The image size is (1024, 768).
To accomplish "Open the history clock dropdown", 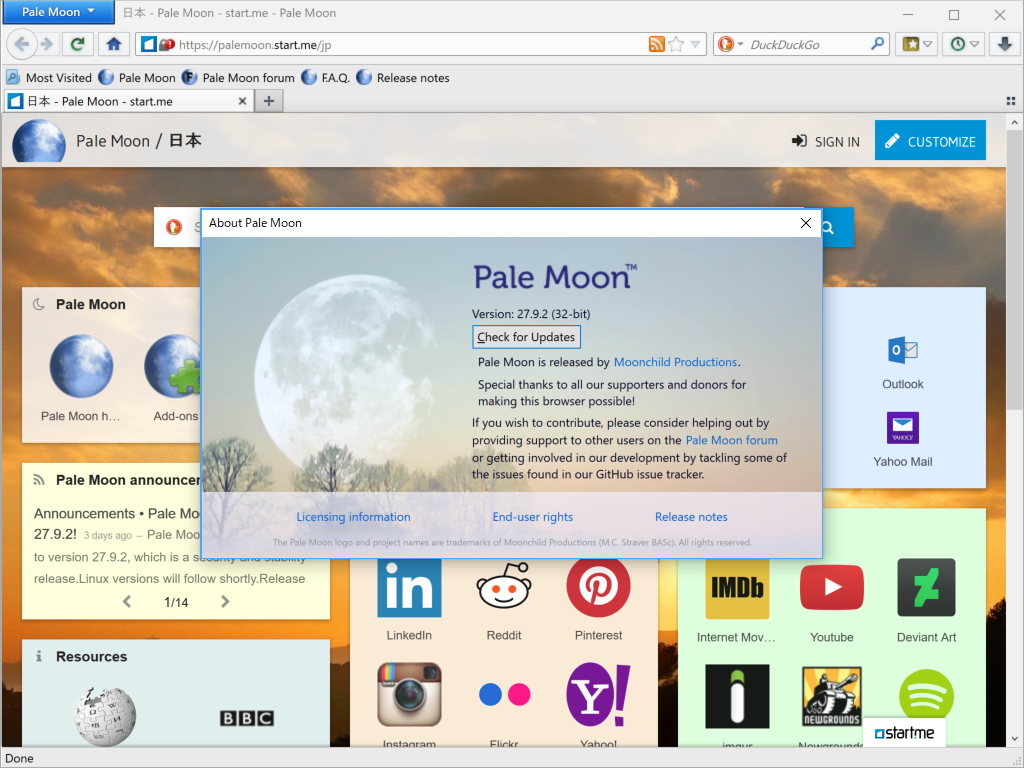I will (963, 44).
